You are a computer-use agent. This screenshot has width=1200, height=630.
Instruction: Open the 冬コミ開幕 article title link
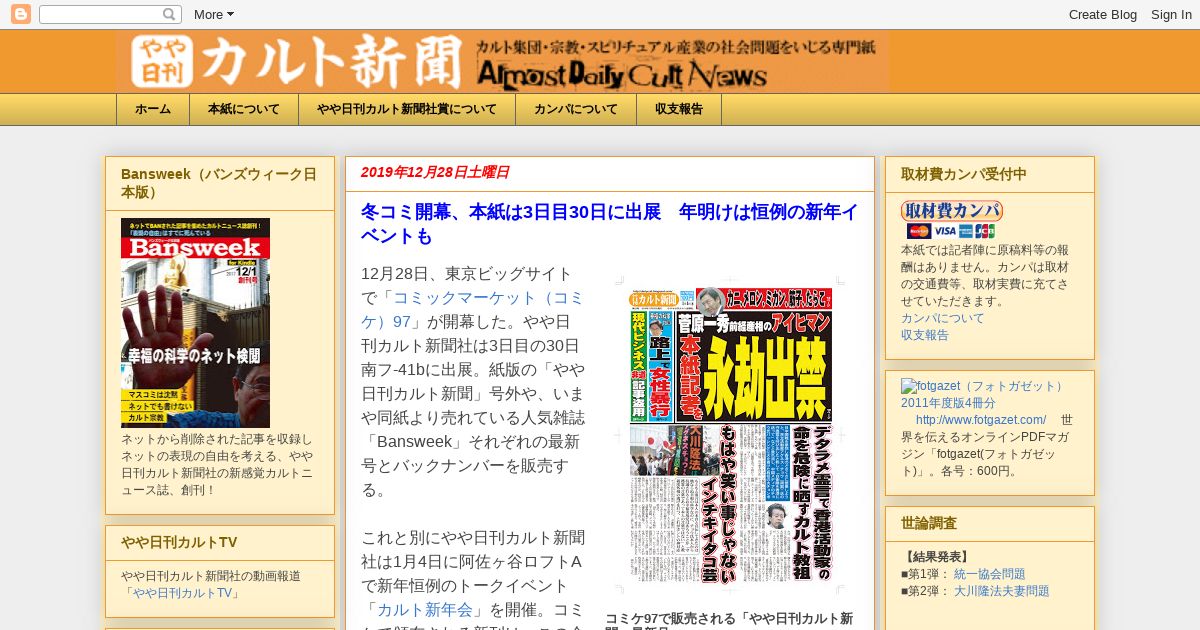tap(609, 224)
